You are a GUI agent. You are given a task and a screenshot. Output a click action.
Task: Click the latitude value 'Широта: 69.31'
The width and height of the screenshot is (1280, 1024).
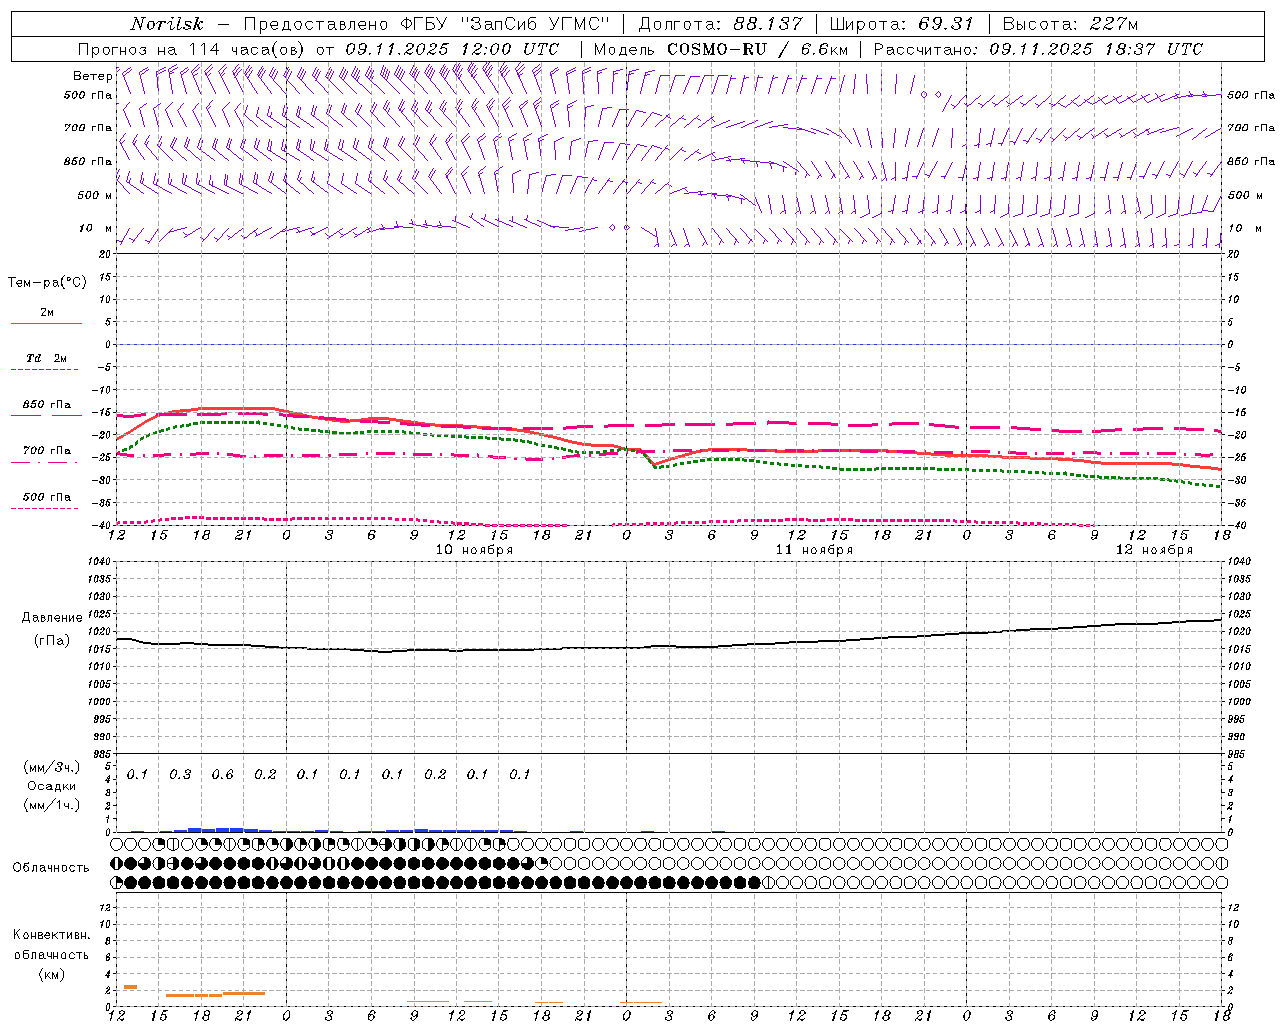coord(901,24)
